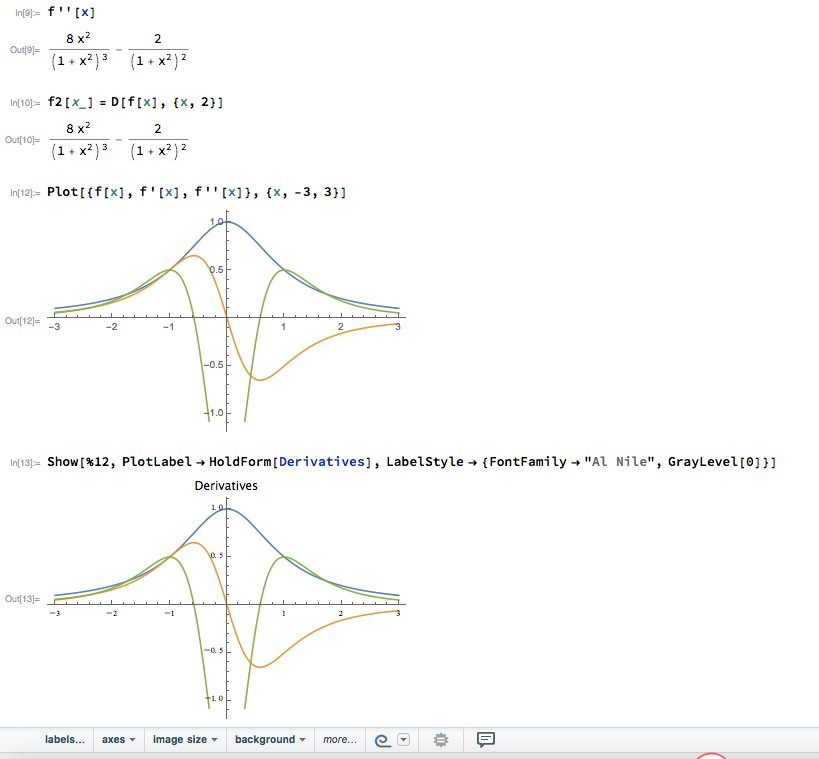Viewport: 819px width, 759px height.
Task: Open the small dropdown arrow beside swirl icon
Action: 404,740
